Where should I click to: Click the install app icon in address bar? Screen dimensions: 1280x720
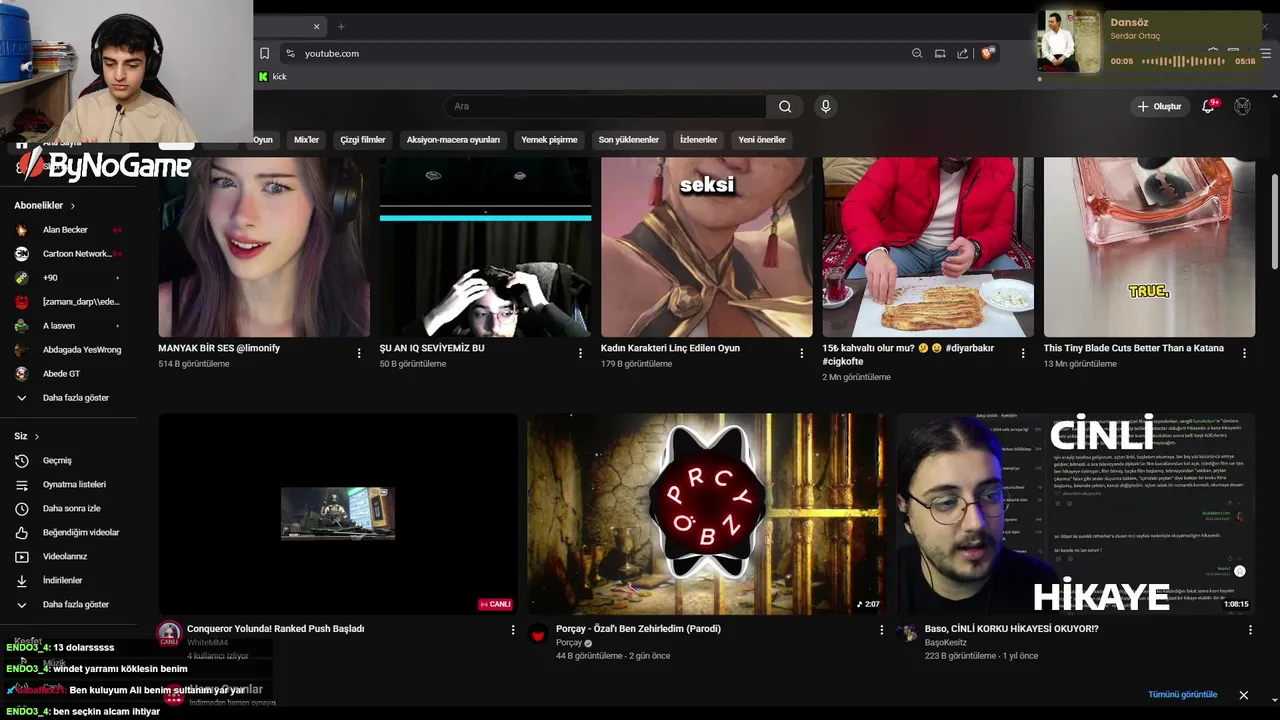tap(940, 53)
